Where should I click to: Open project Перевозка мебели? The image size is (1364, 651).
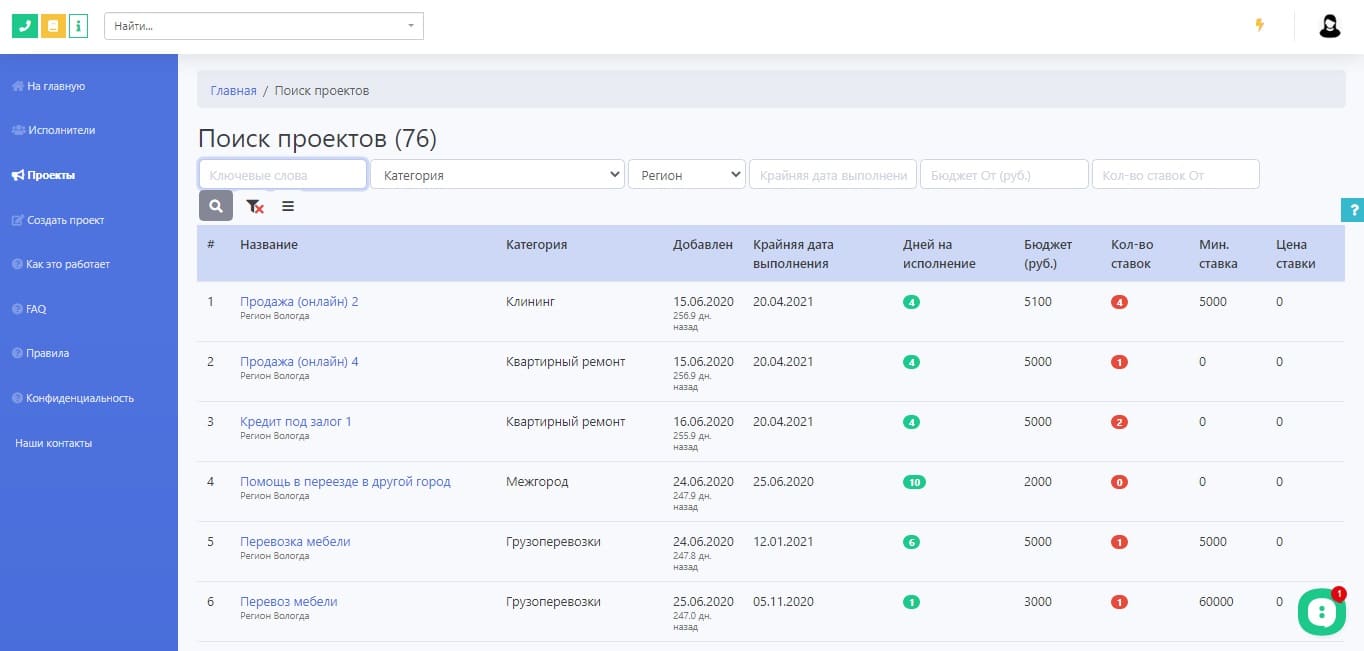coord(295,541)
